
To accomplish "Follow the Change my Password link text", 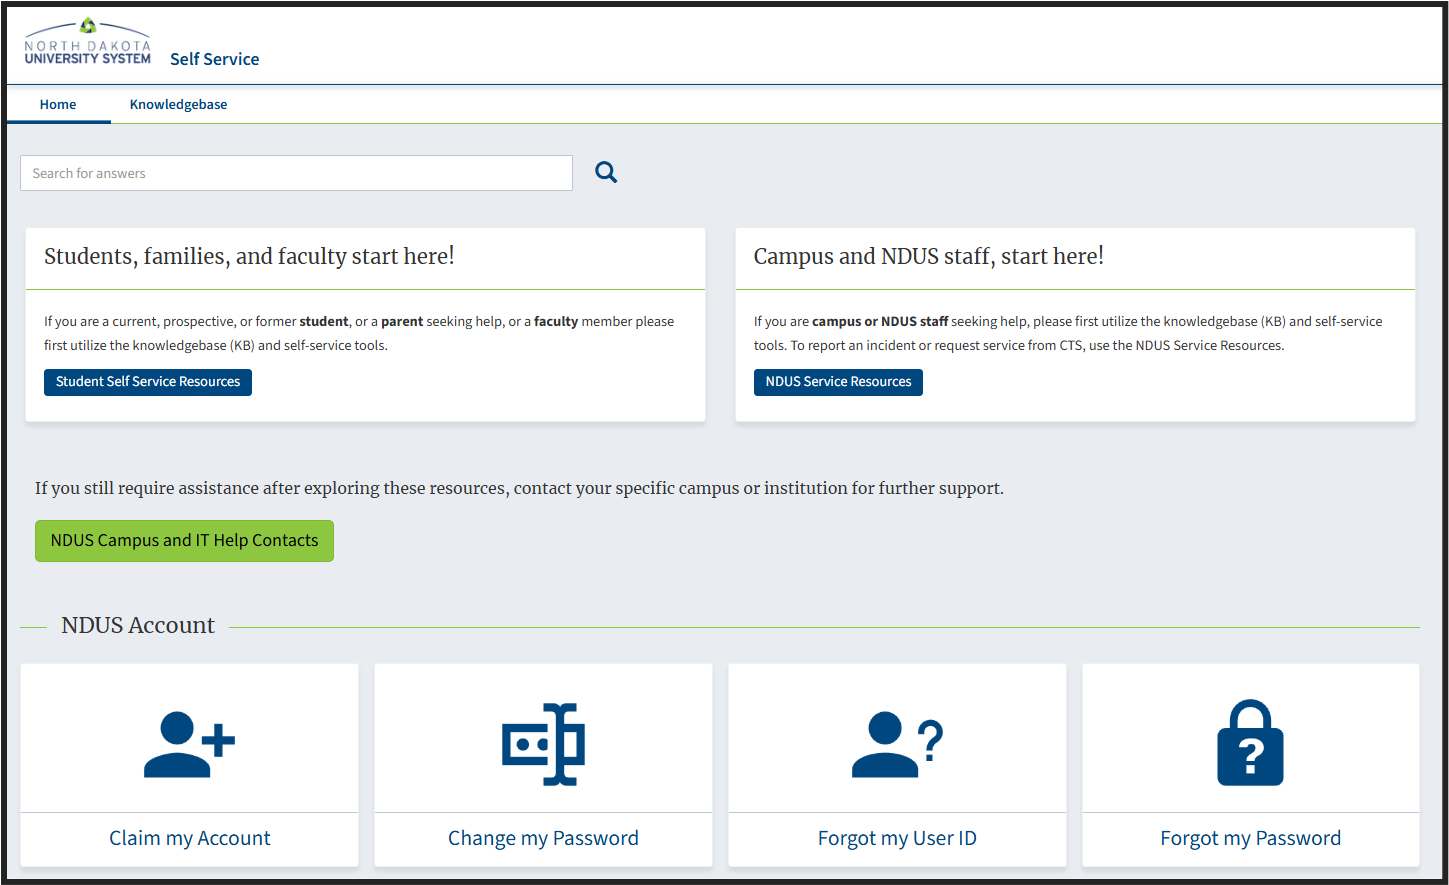I will (543, 838).
